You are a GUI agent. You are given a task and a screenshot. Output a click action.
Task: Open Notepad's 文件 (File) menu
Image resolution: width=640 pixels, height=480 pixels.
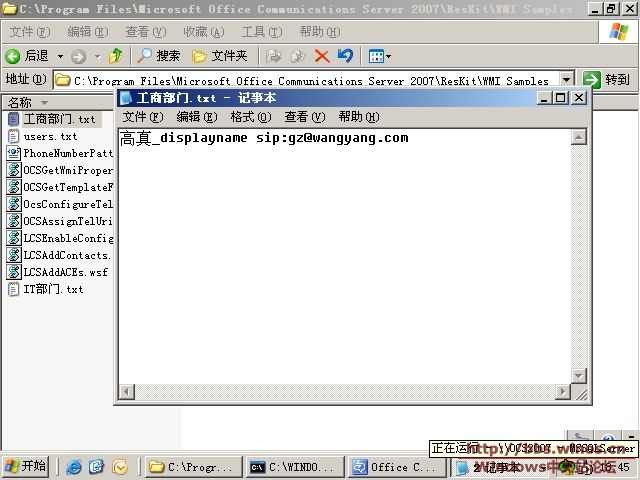[141, 117]
